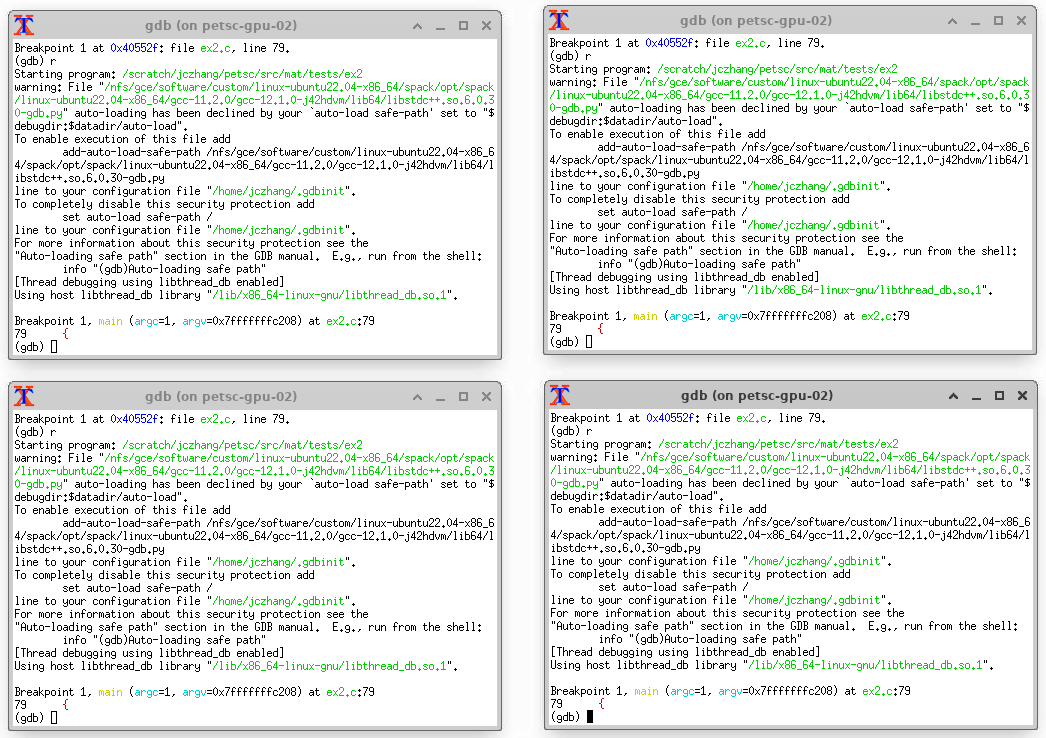The width and height of the screenshot is (1046, 738).
Task: Click the X icon in top-left gdb window
Action: tap(24, 25)
